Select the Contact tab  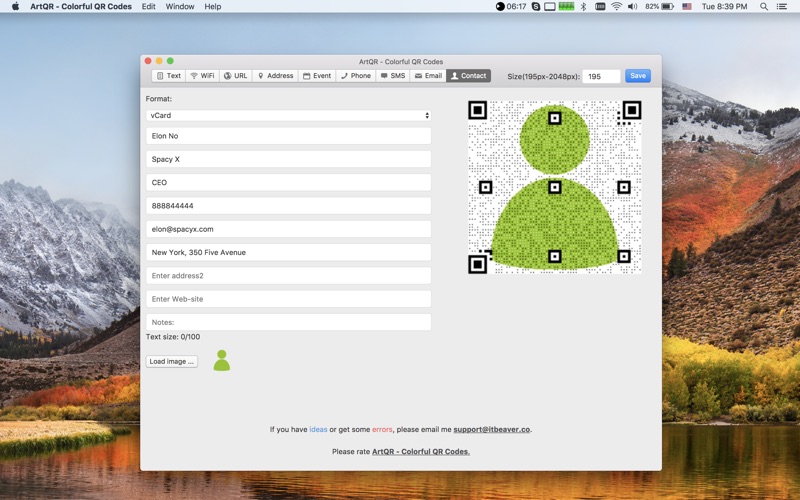coord(468,76)
